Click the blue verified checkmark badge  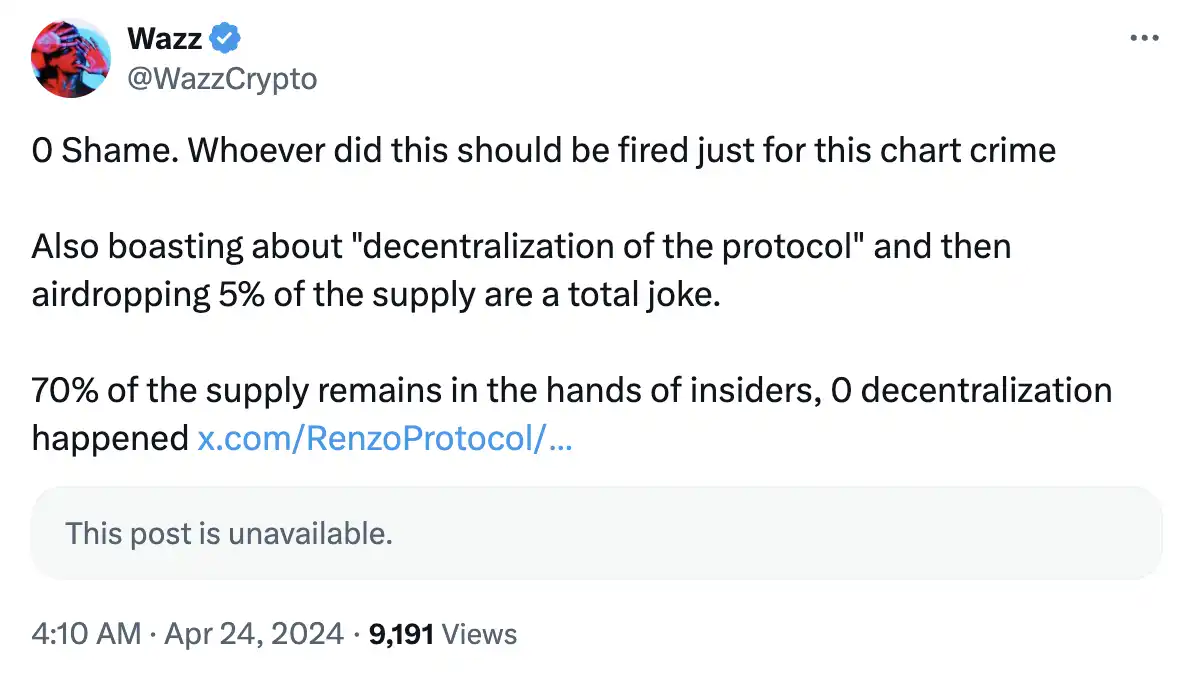pos(226,39)
